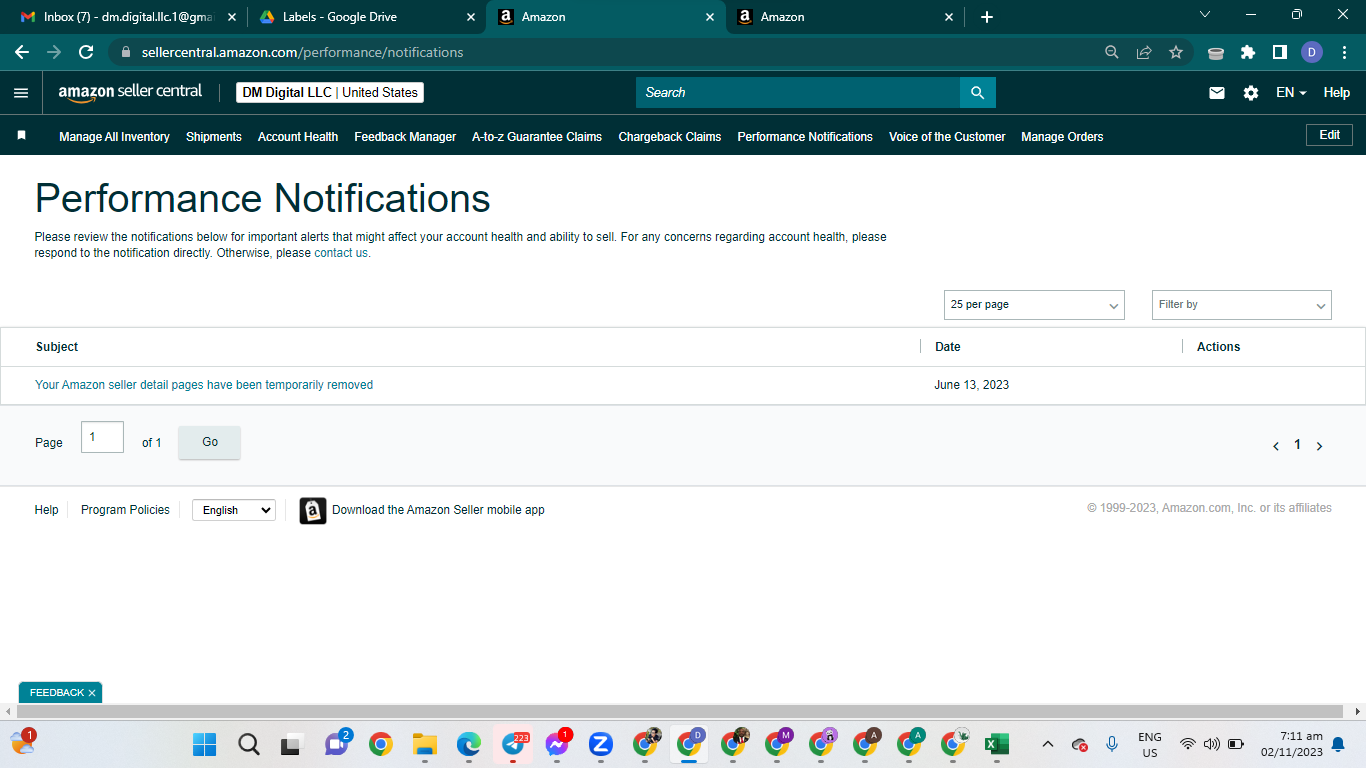
Task: View site information lock icon
Action: coord(126,52)
